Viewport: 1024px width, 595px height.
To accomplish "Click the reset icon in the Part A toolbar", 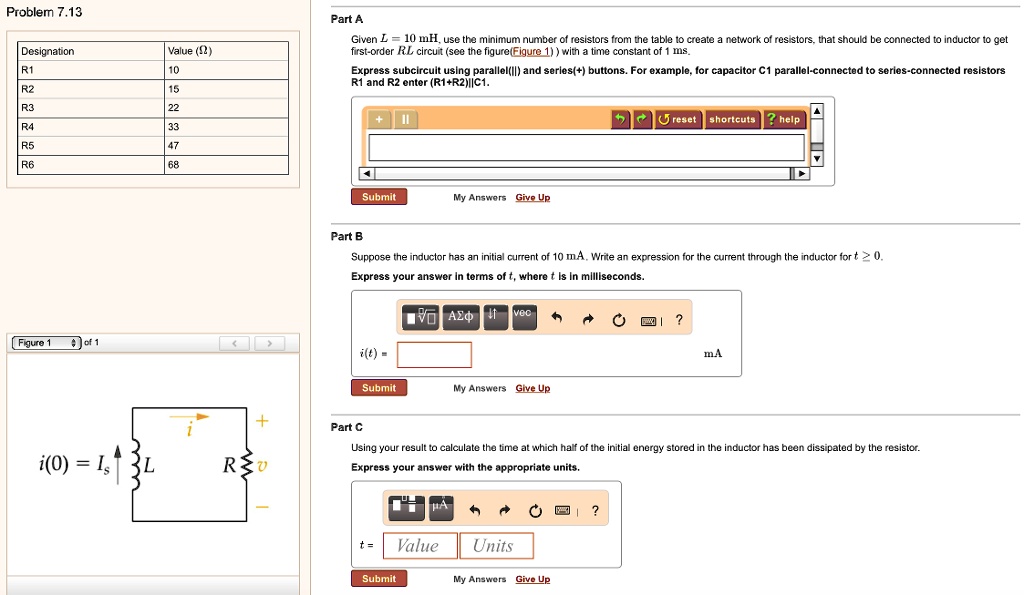I will click(x=677, y=119).
